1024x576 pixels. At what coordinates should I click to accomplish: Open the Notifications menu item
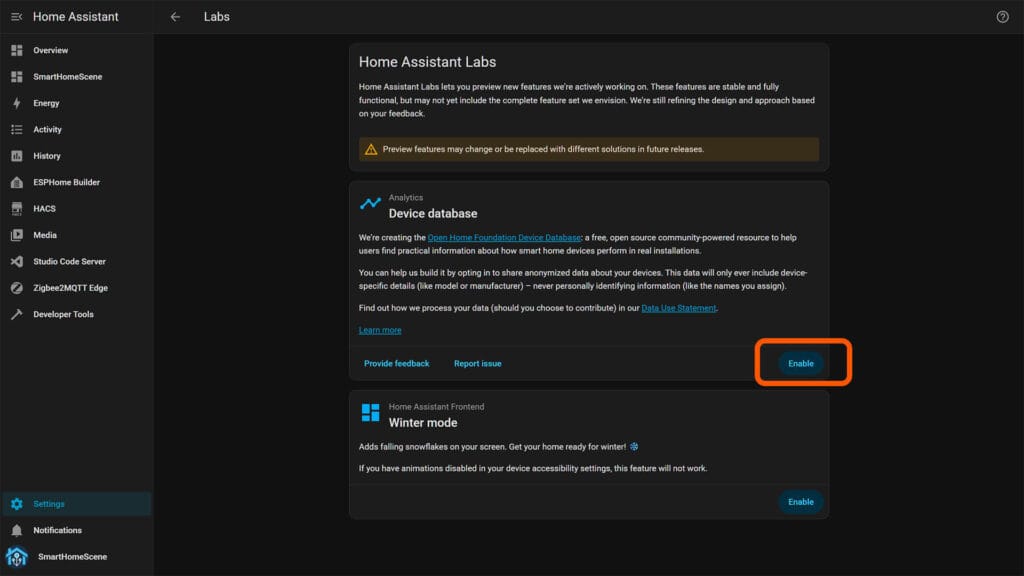pyautogui.click(x=76, y=530)
